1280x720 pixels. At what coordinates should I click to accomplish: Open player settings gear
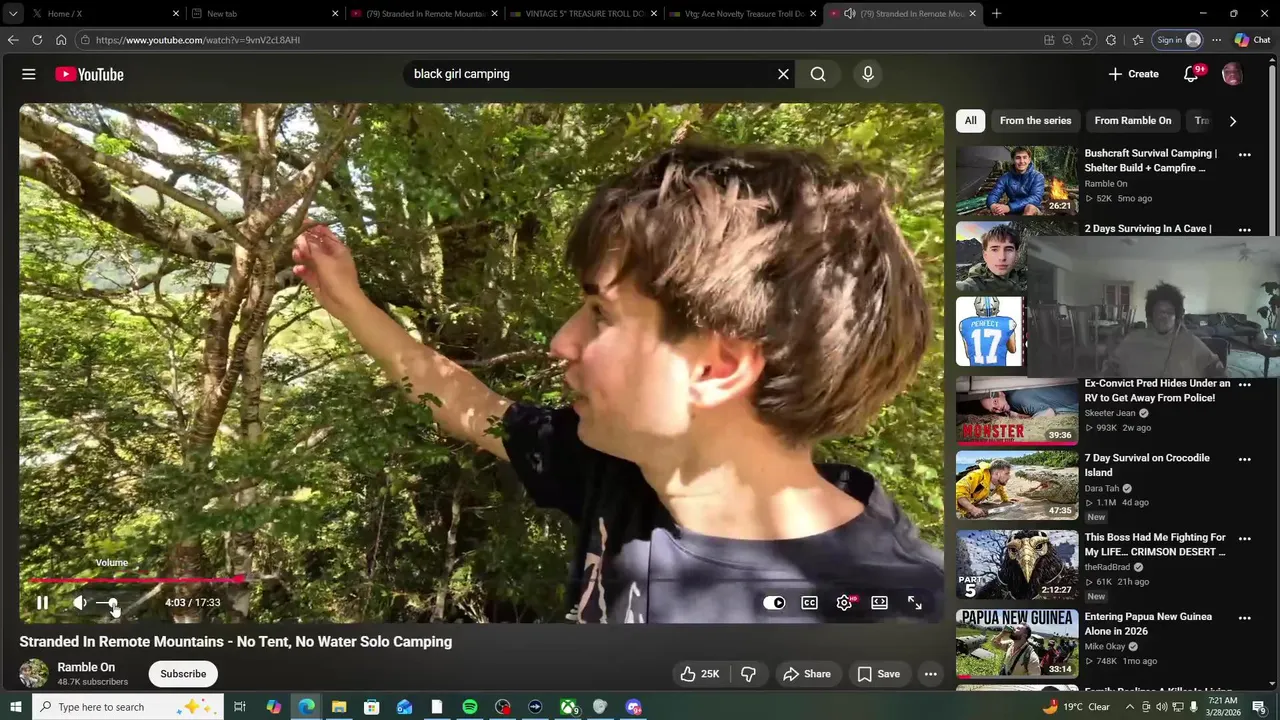(844, 603)
